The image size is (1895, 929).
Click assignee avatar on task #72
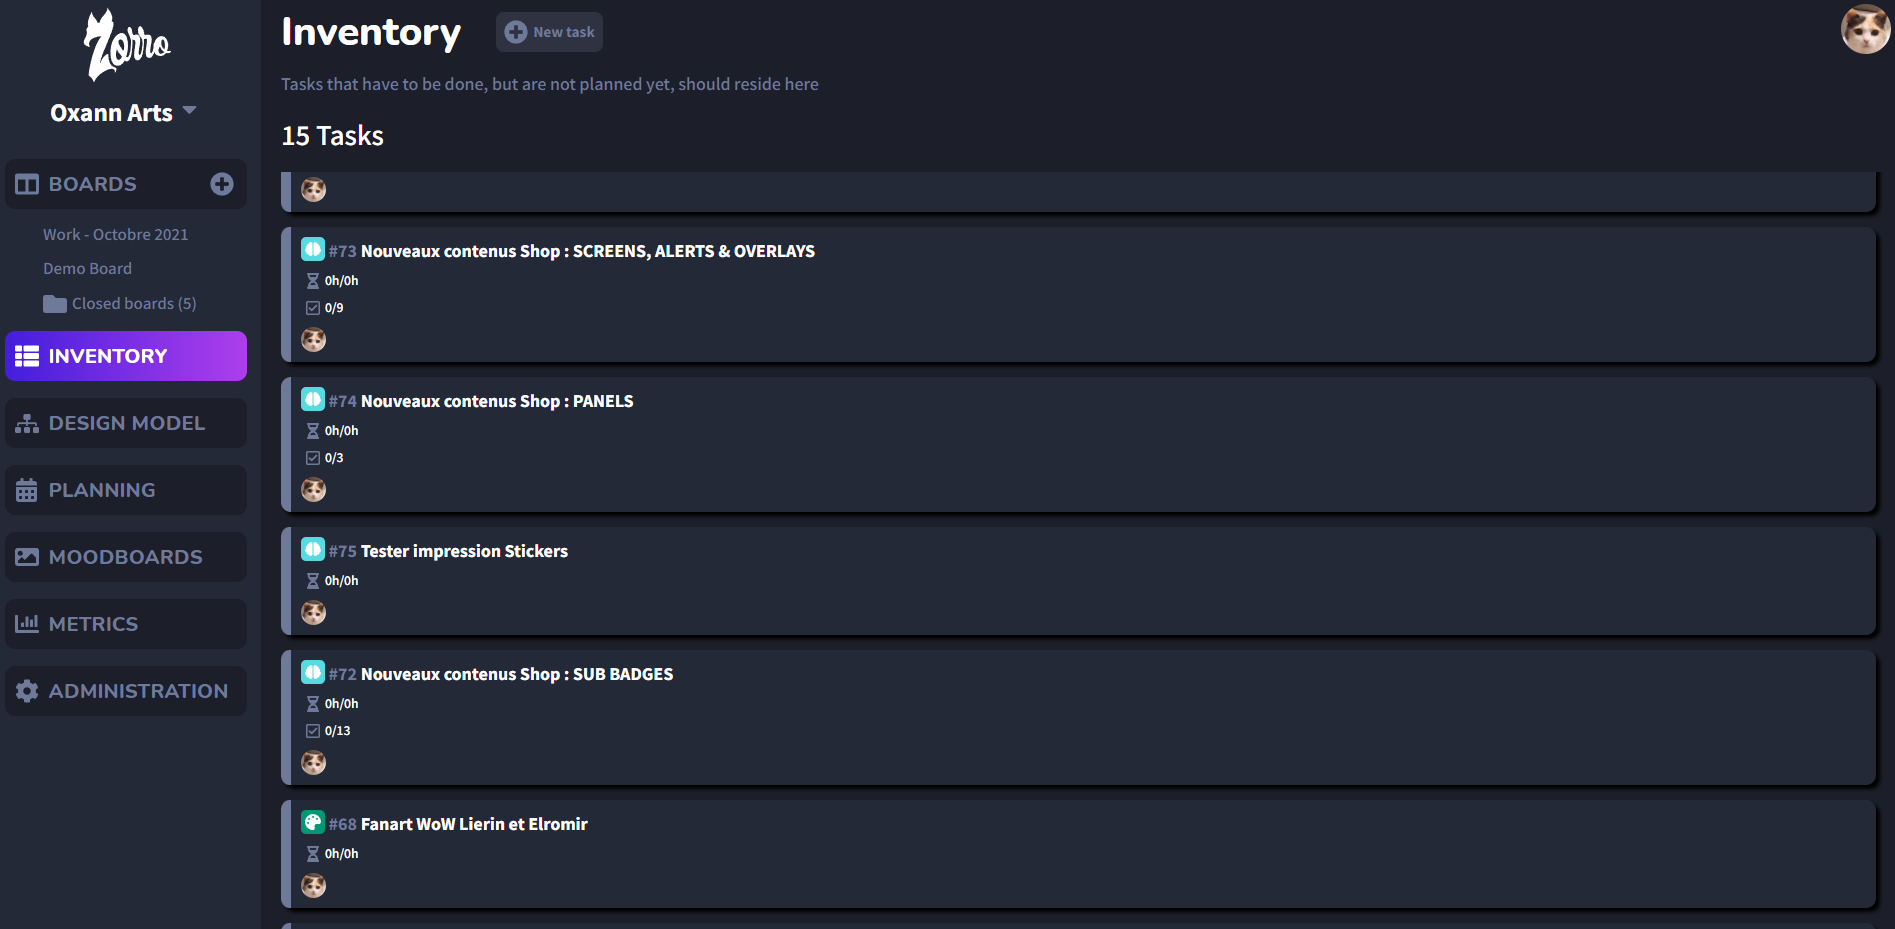coord(314,763)
